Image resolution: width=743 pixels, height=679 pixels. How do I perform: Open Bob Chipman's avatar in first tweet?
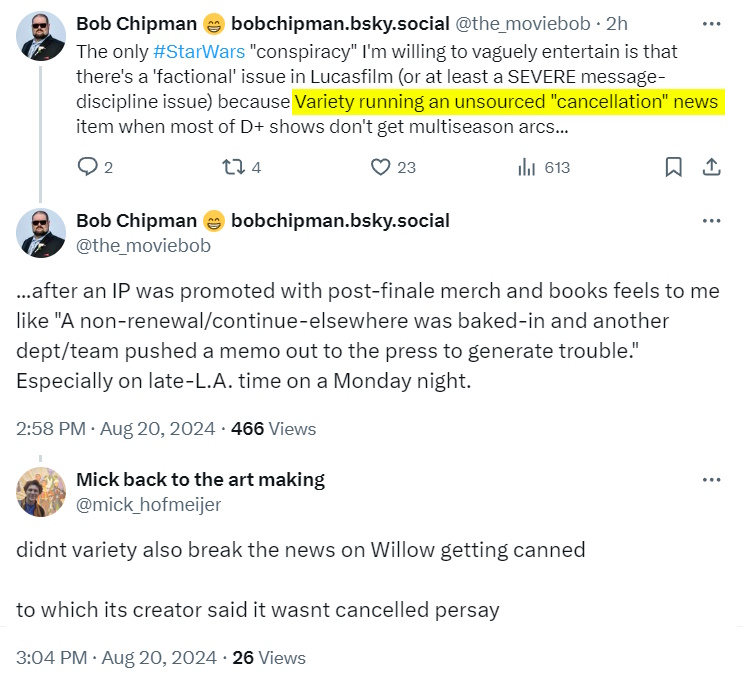tap(42, 37)
